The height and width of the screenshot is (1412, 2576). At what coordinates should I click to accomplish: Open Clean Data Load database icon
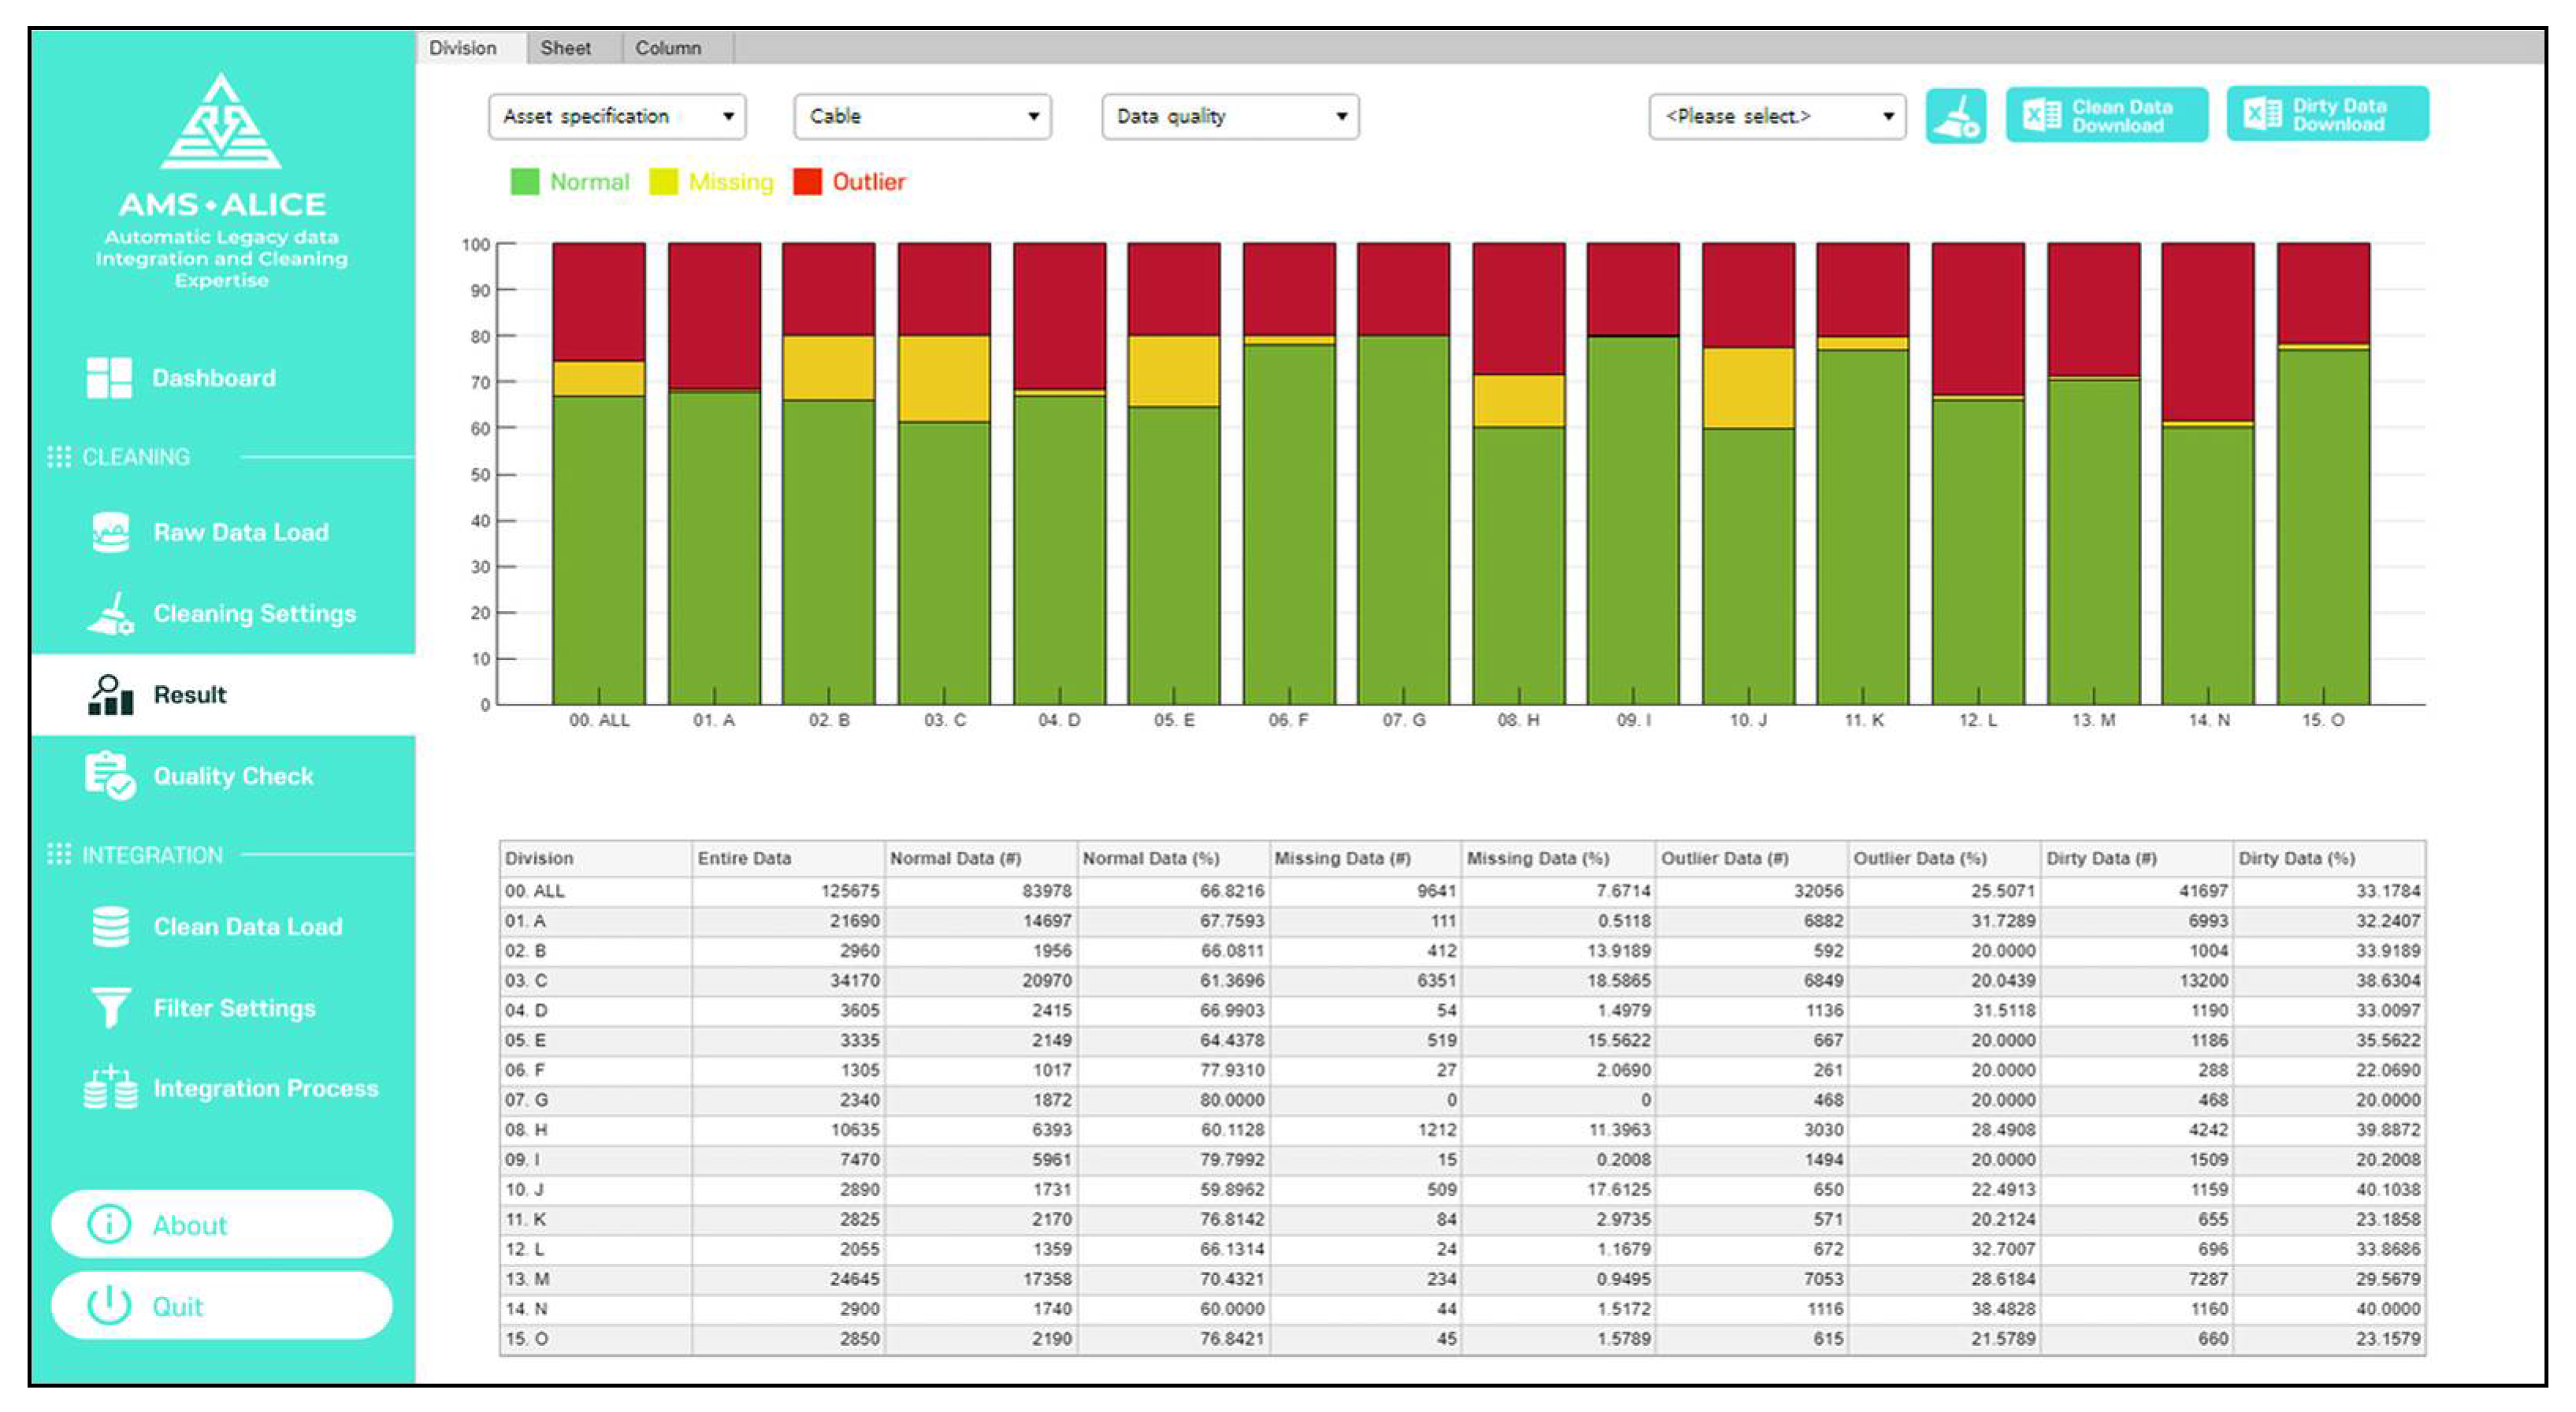tap(110, 926)
